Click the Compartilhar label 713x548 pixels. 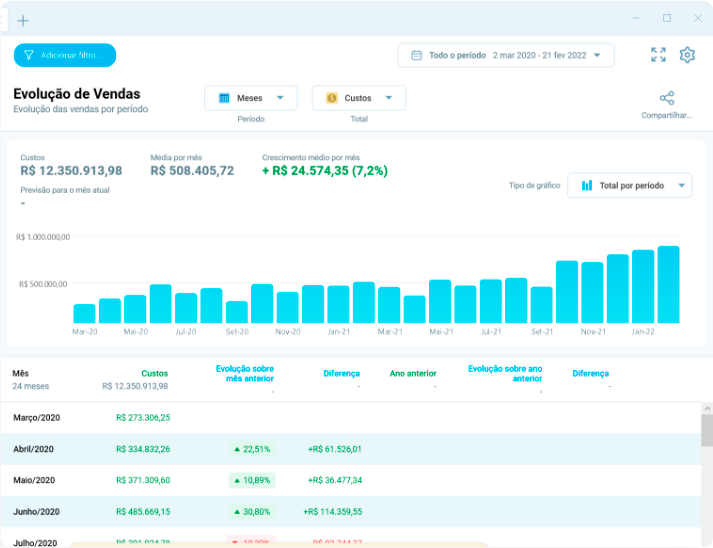pyautogui.click(x=667, y=116)
